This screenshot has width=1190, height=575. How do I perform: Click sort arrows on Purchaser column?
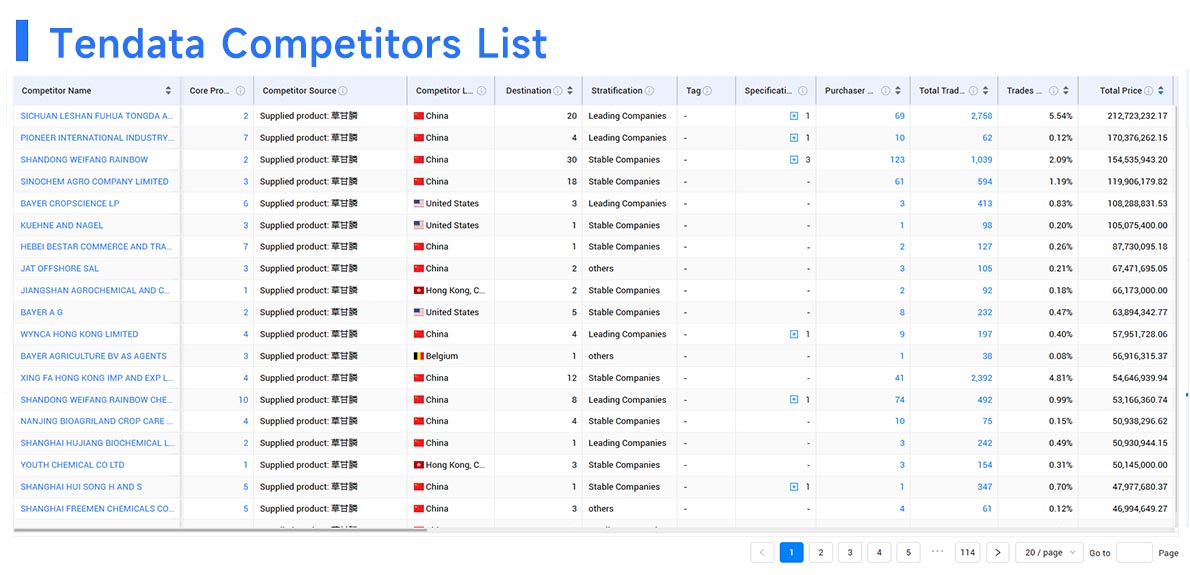[898, 91]
